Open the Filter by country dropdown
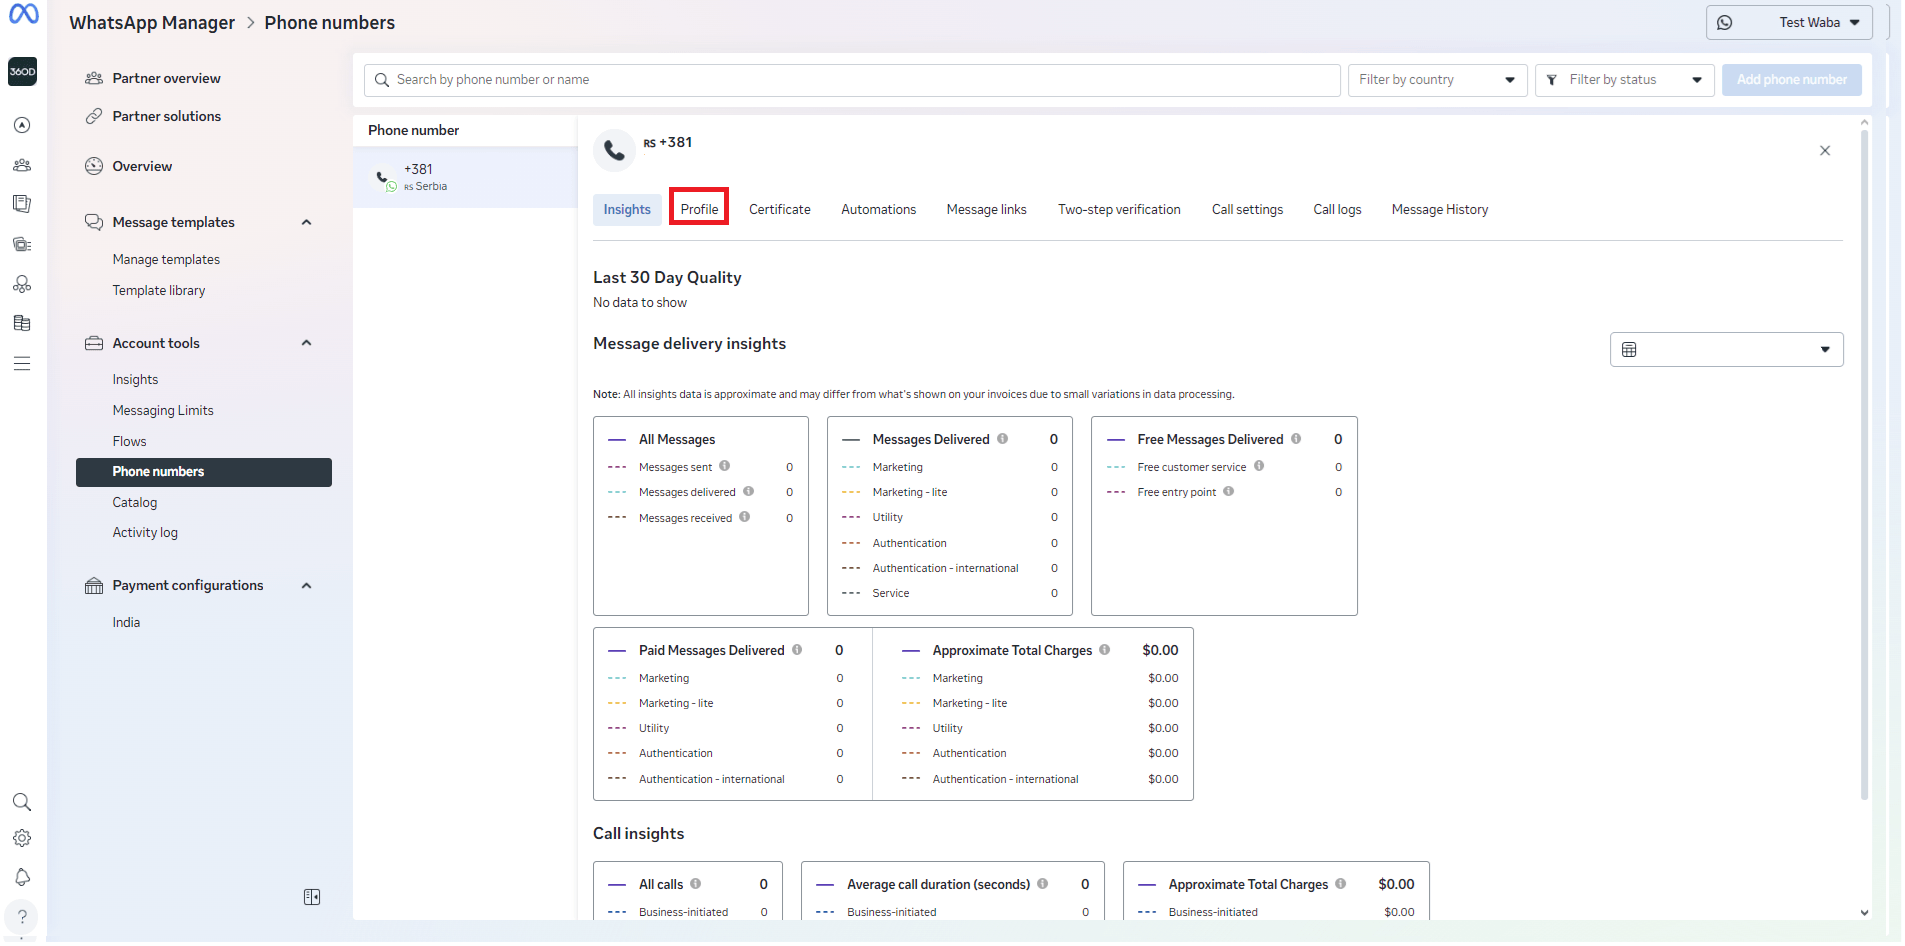This screenshot has height=946, width=1905. (x=1437, y=80)
